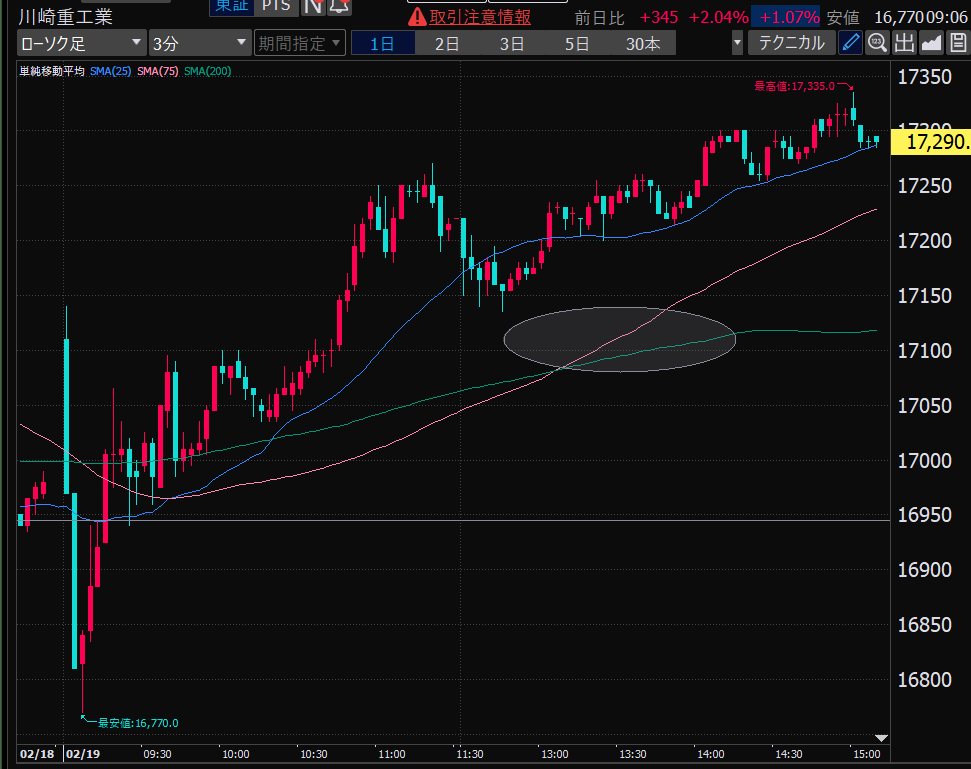Click the gray ellipse drawn on chart
The image size is (971, 769).
[619, 339]
